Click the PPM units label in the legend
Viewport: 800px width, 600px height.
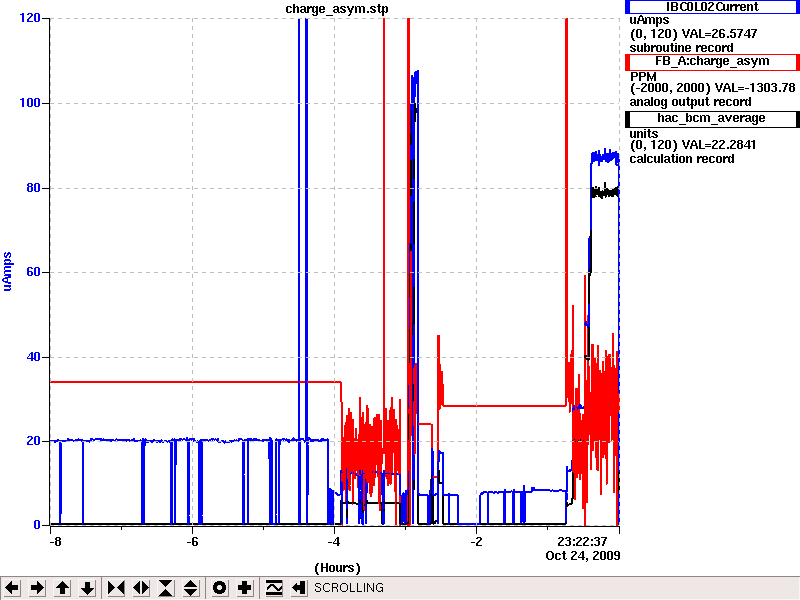pos(643,77)
